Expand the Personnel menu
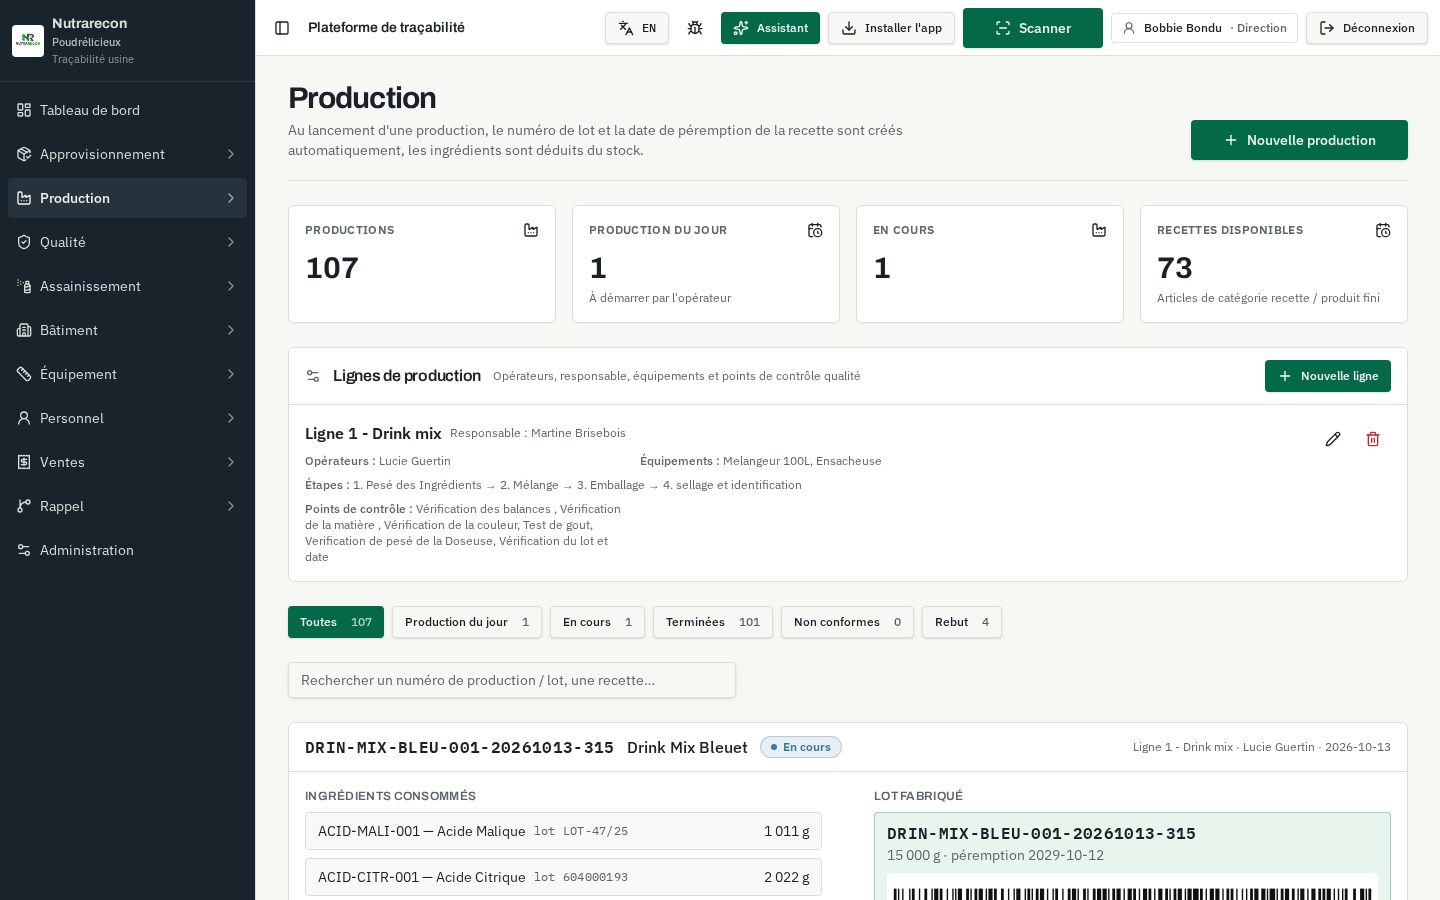 (x=127, y=418)
